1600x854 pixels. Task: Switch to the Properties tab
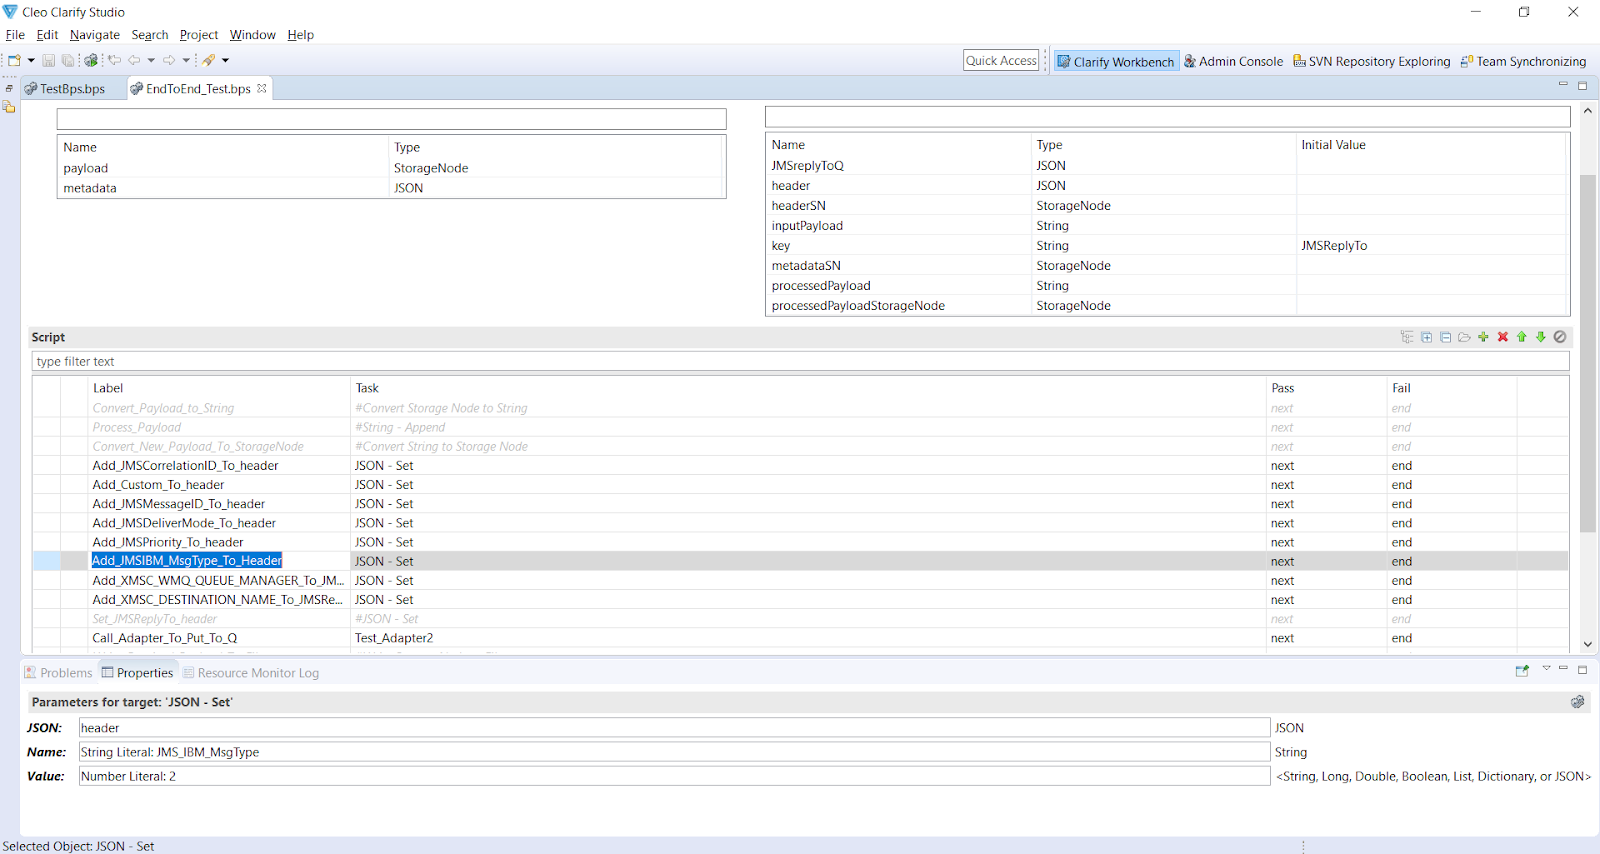point(137,673)
